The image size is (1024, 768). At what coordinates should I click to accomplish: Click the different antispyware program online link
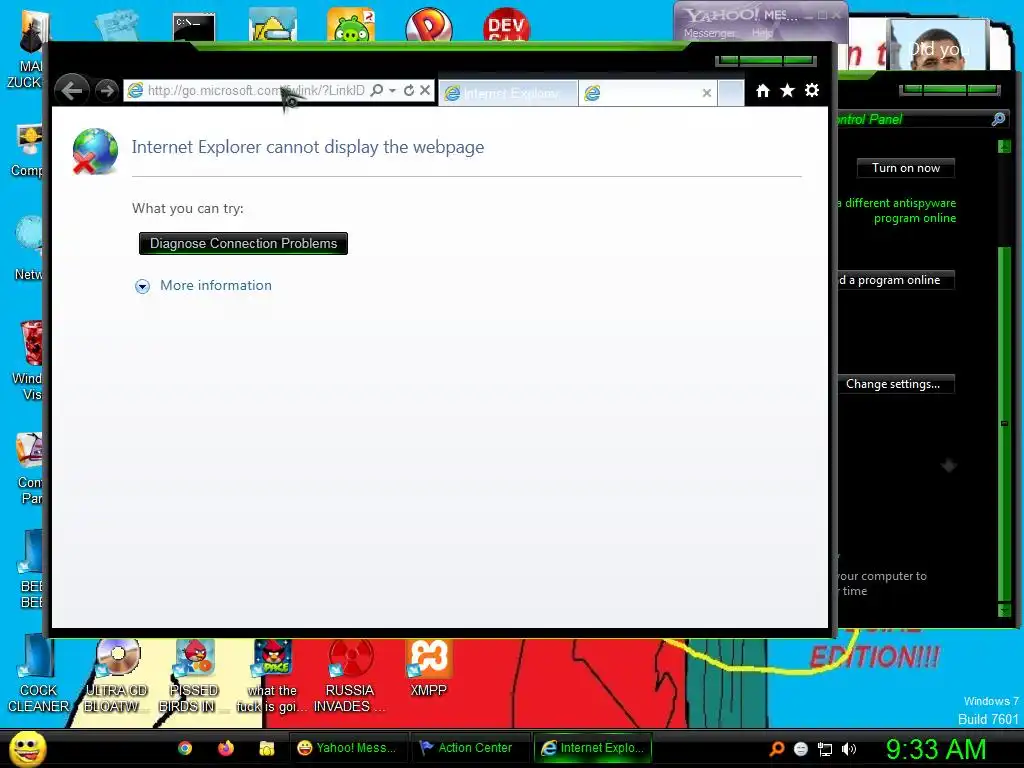pos(897,210)
